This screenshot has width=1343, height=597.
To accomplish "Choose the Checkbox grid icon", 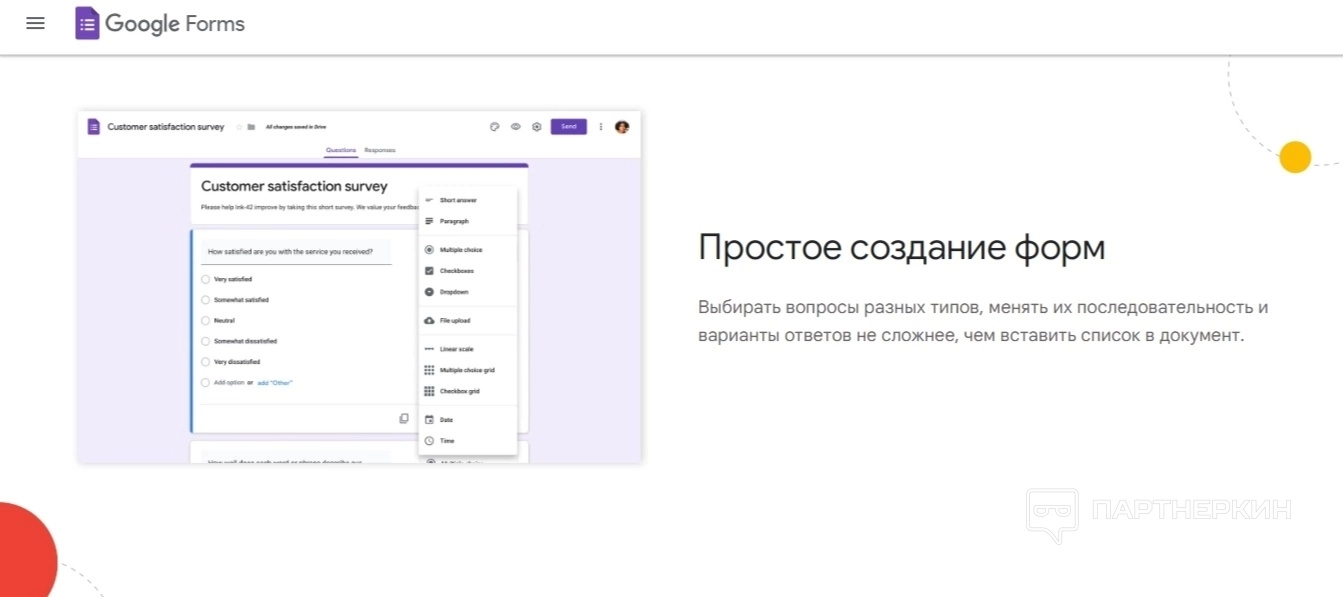I will [429, 391].
